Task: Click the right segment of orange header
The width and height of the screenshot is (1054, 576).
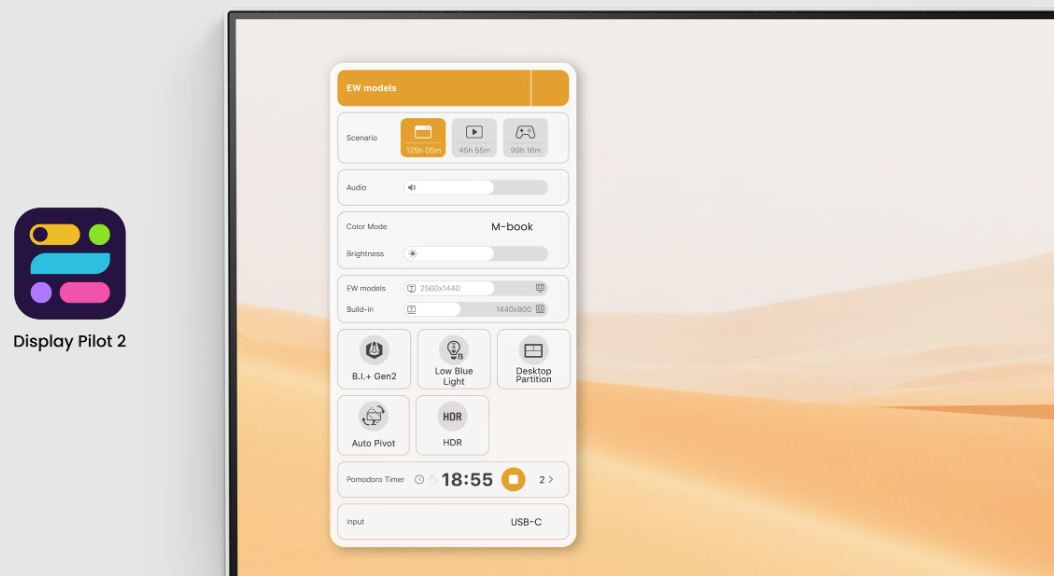Action: (x=551, y=88)
